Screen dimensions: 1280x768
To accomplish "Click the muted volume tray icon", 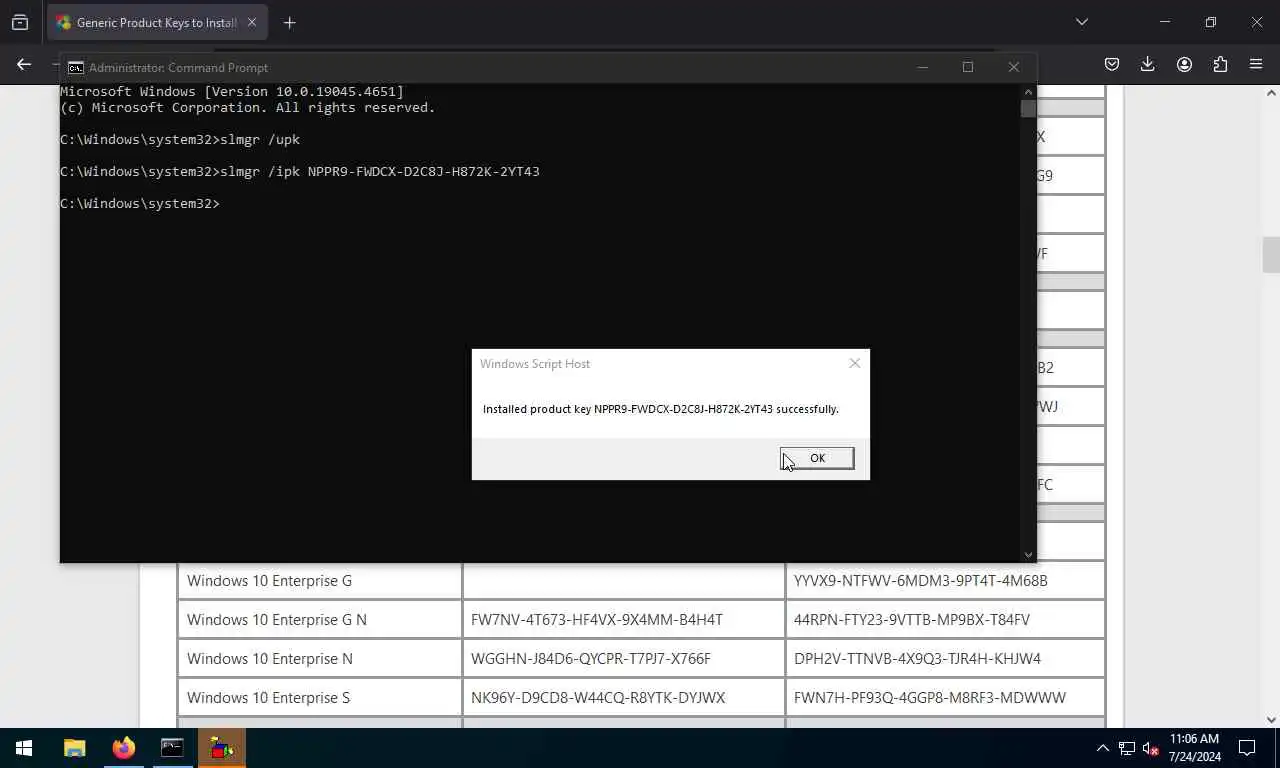I will pos(1151,748).
